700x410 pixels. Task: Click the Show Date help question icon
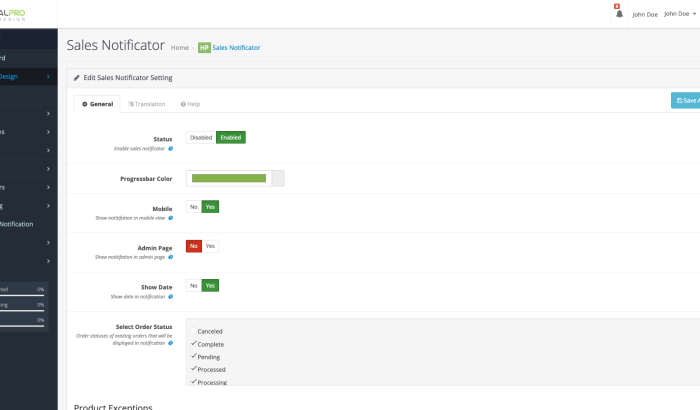click(171, 297)
